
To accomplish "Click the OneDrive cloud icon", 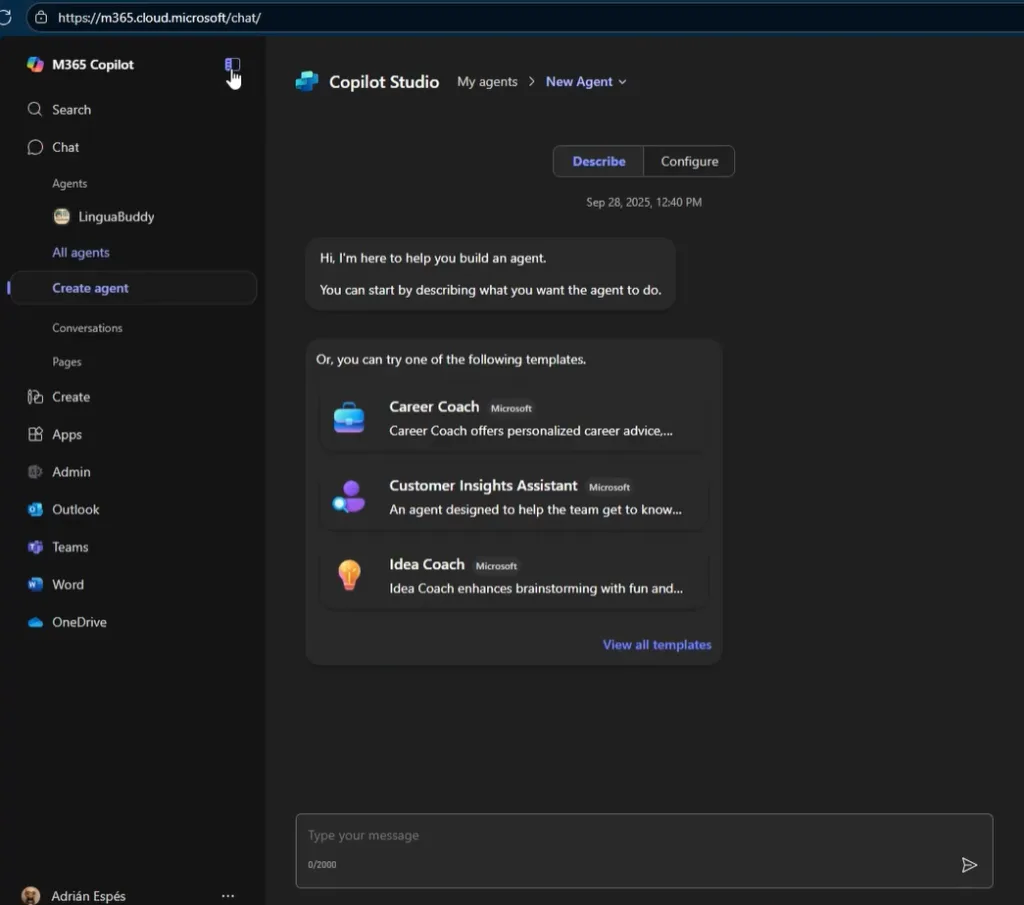I will [35, 622].
